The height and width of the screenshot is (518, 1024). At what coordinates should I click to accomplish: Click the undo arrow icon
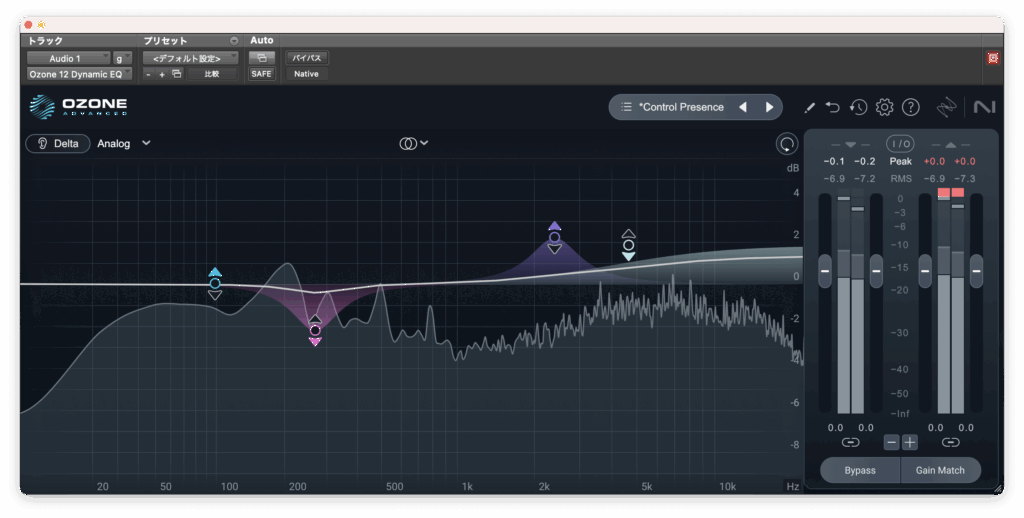point(833,107)
